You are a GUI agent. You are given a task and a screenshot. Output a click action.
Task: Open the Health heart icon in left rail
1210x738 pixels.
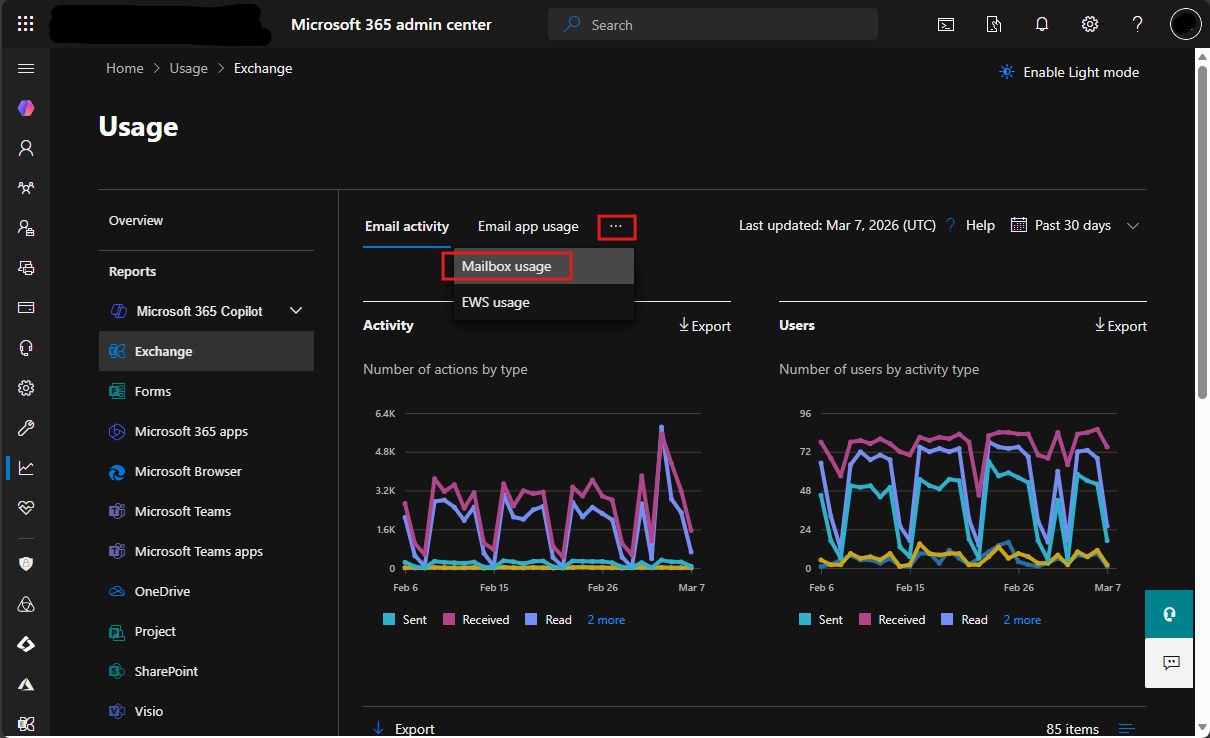(26, 508)
